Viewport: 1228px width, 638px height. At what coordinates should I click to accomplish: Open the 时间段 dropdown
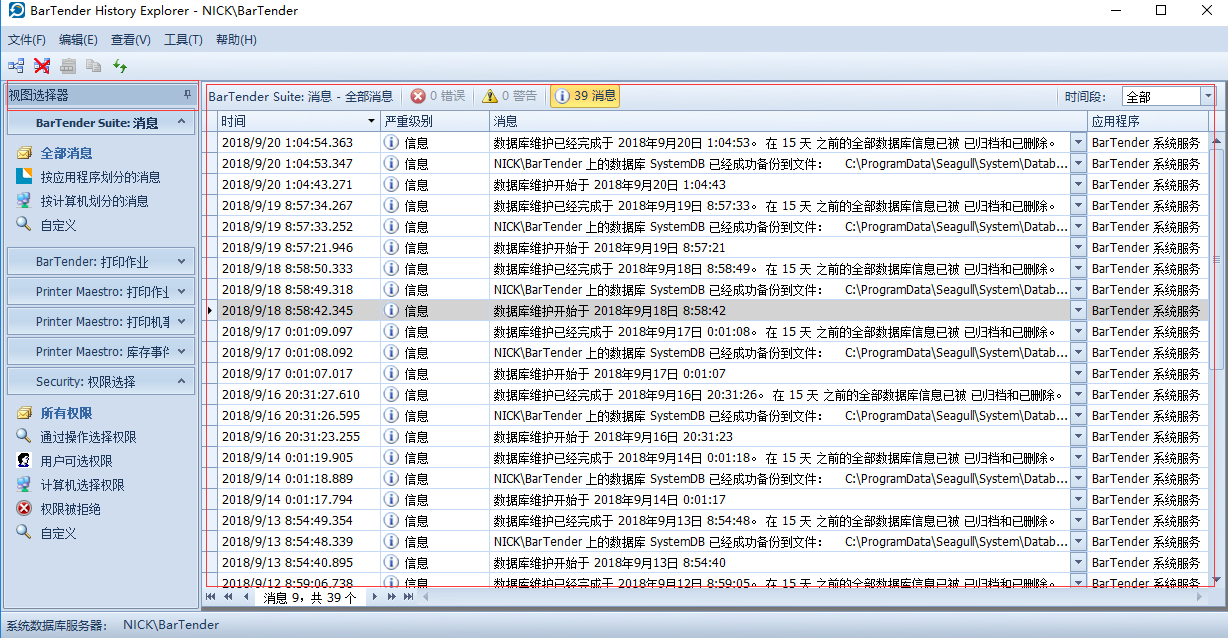1207,96
